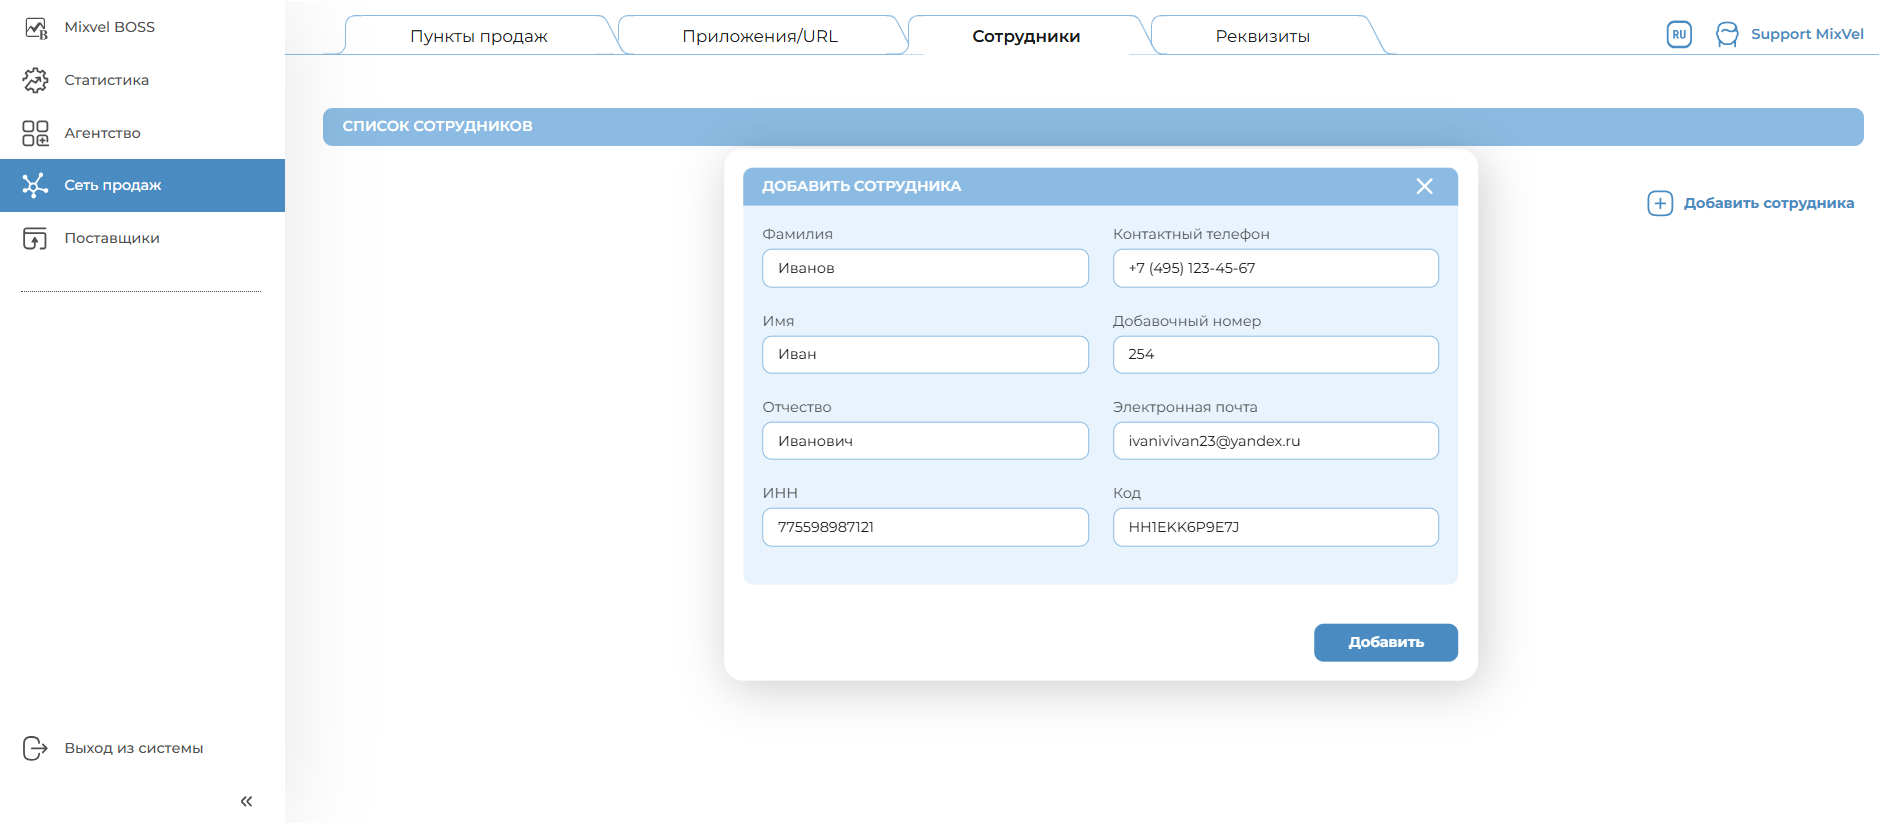The width and height of the screenshot is (1879, 823).
Task: Switch to the Пункты продаж tab
Action: point(478,36)
